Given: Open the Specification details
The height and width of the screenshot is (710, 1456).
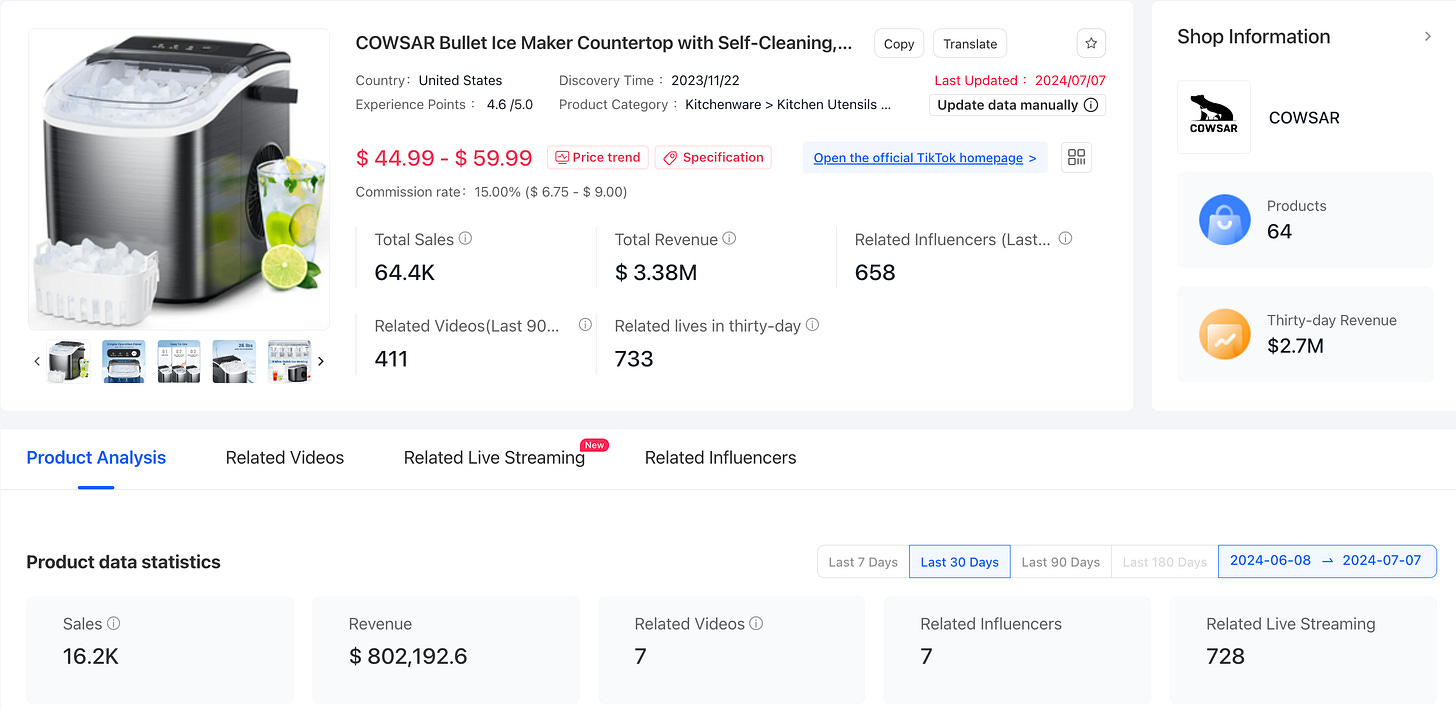Looking at the screenshot, I should pos(713,157).
